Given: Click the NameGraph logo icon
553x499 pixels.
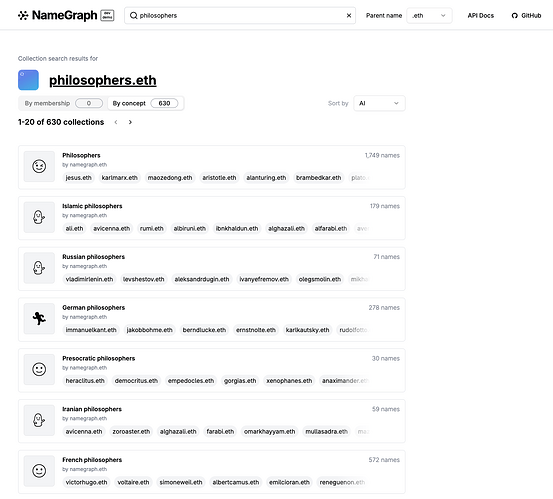Looking at the screenshot, I should click(23, 16).
